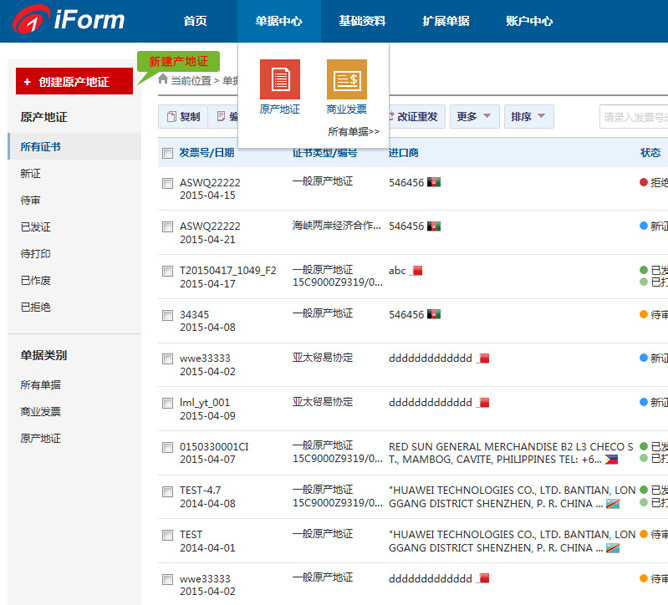The height and width of the screenshot is (605, 668).
Task: Click the 改证重发 toolbar button
Action: [x=411, y=117]
